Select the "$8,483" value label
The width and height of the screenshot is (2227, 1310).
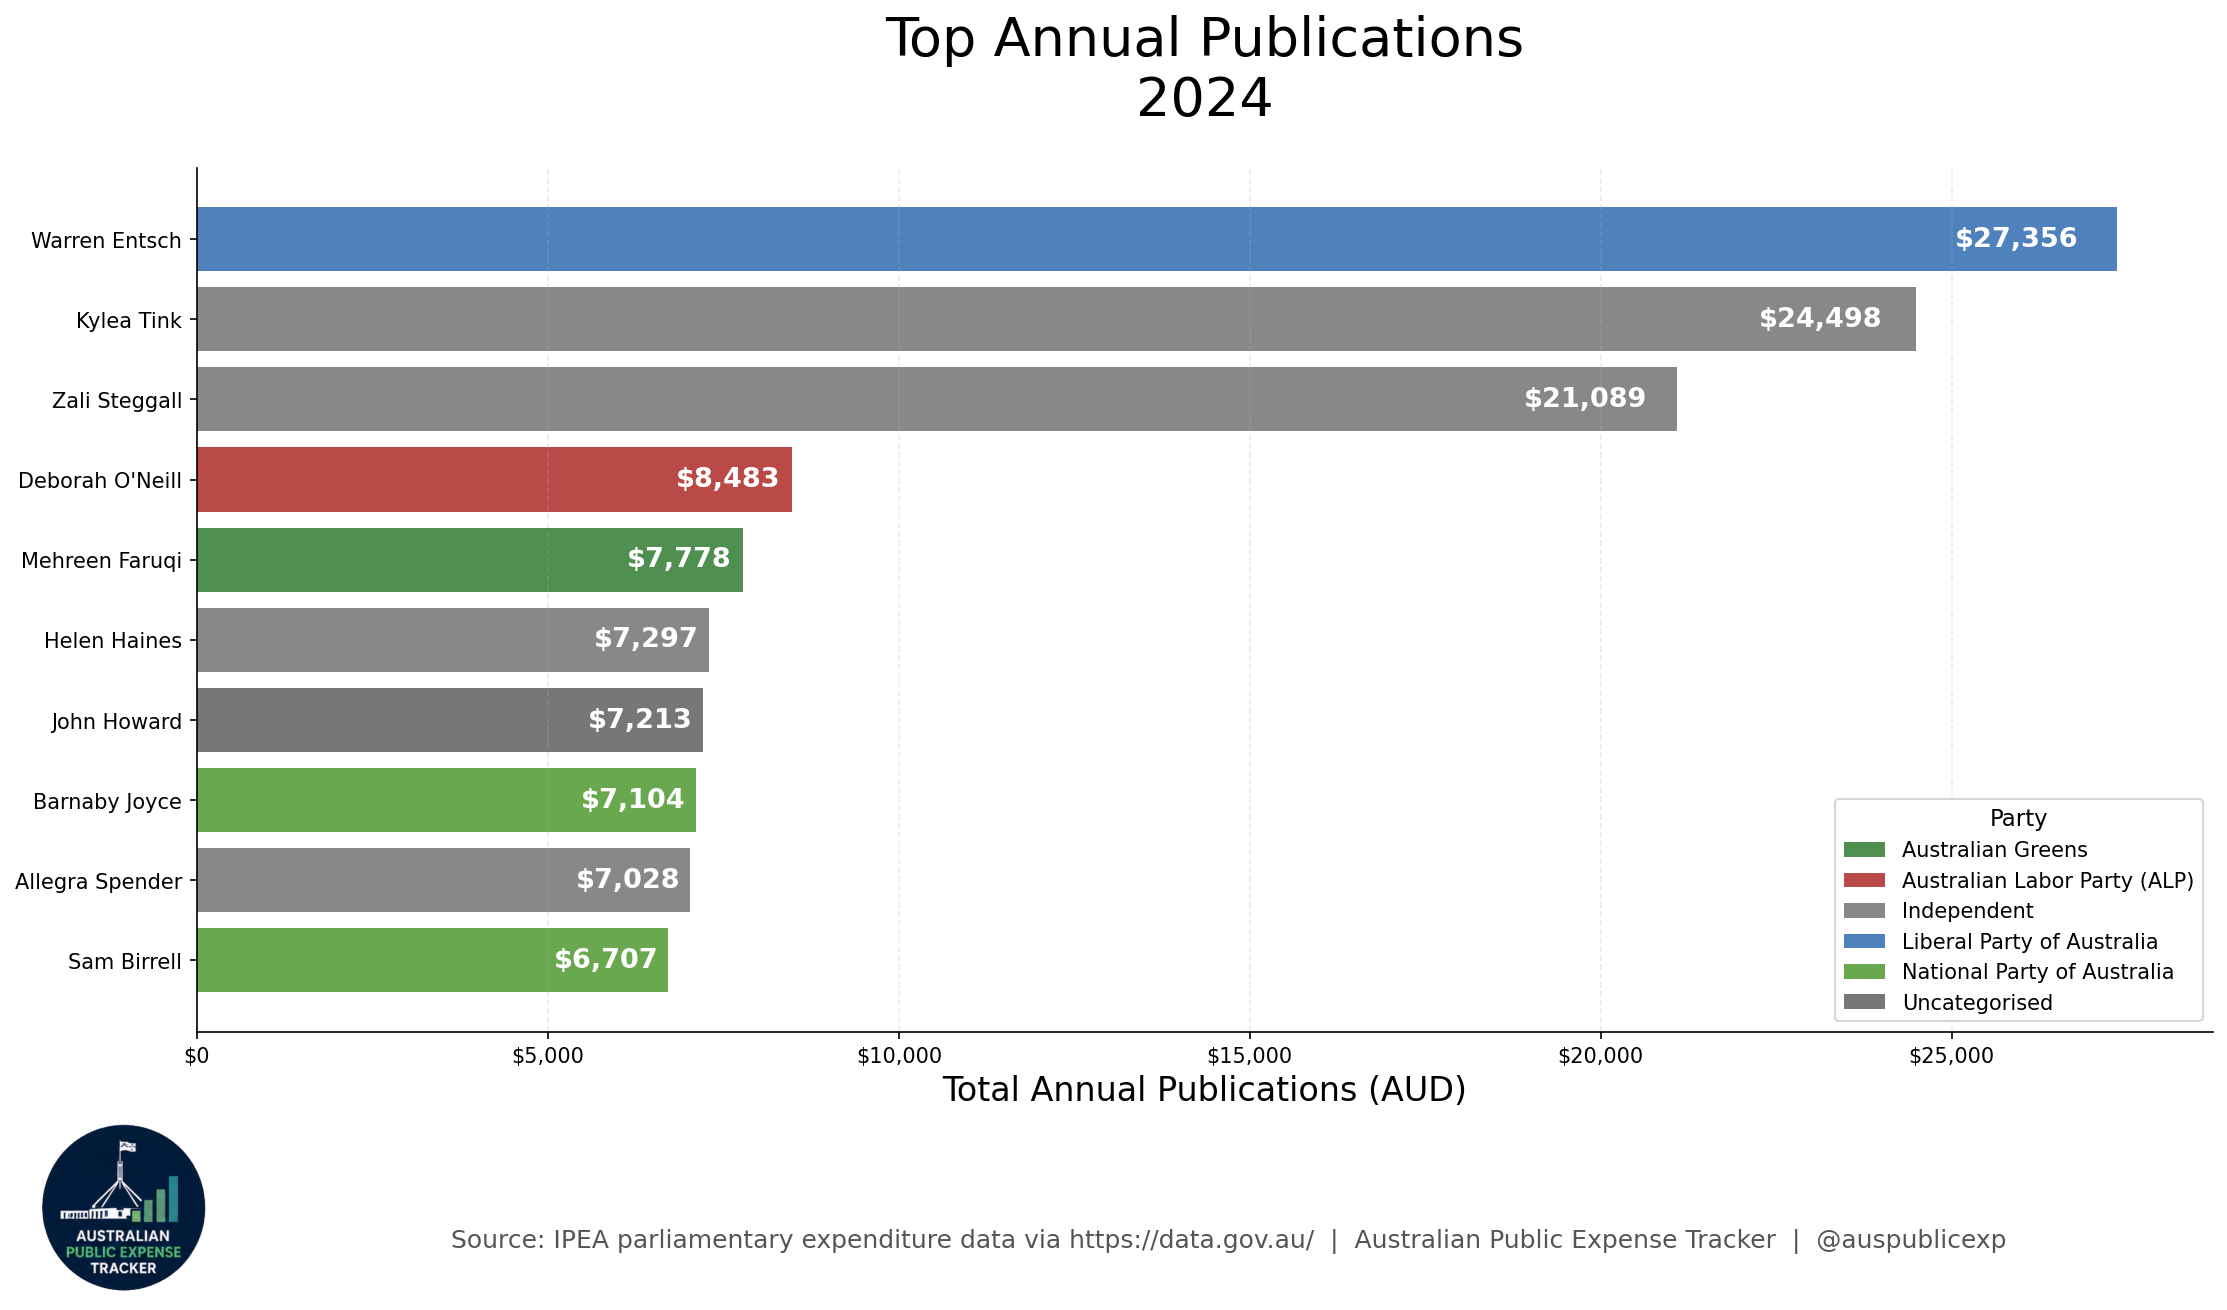click(x=727, y=478)
